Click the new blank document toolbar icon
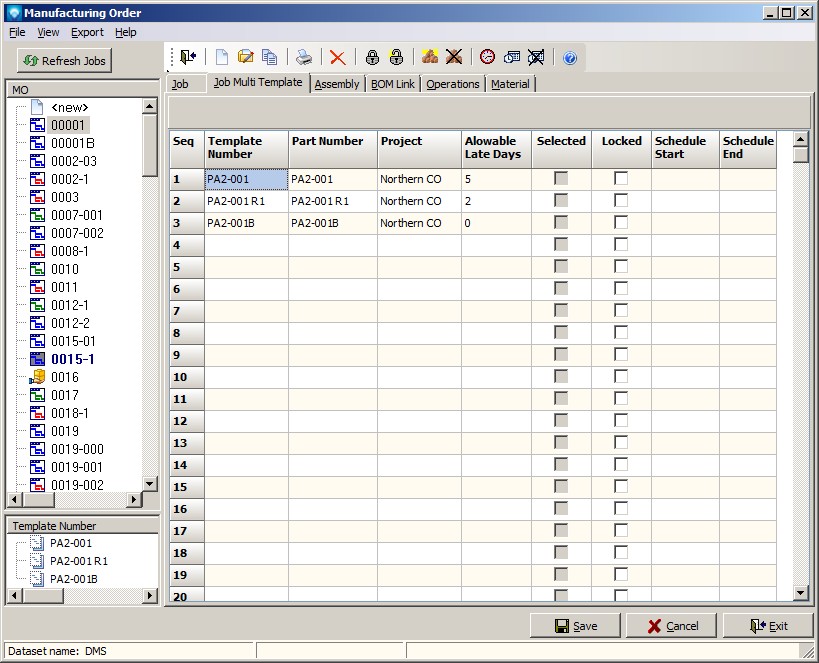This screenshot has height=663, width=819. pos(222,58)
